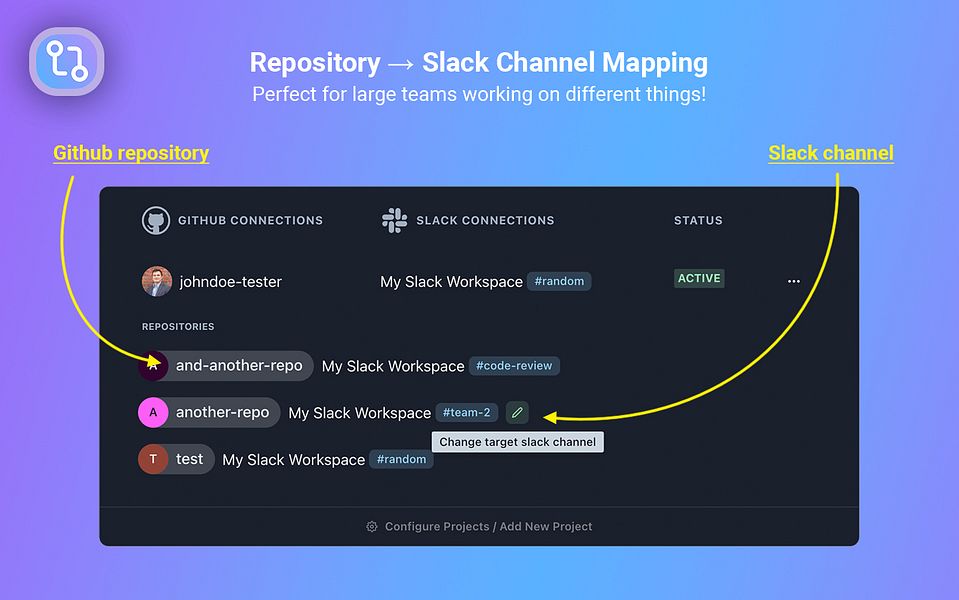
Task: Click My Slack Workspace next to test repo
Action: (291, 459)
